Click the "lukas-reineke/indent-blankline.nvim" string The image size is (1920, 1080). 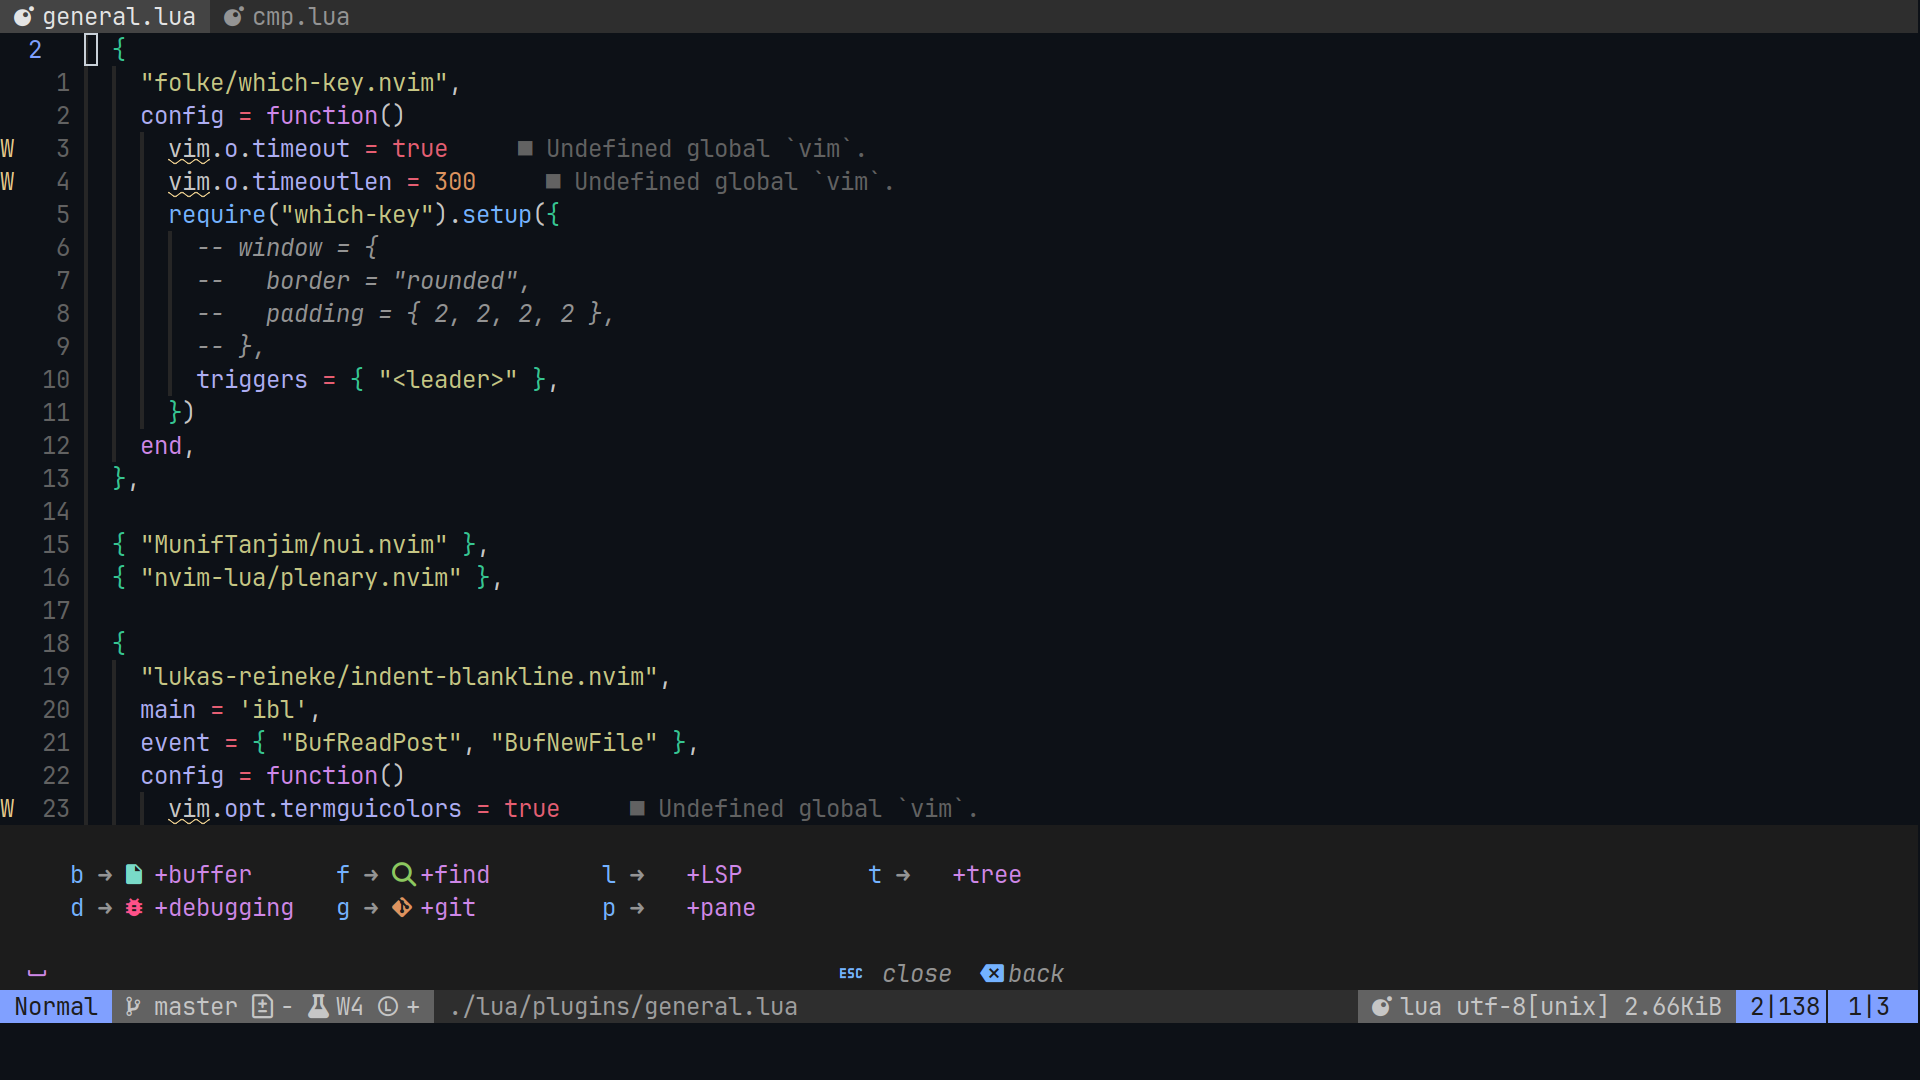(x=399, y=677)
